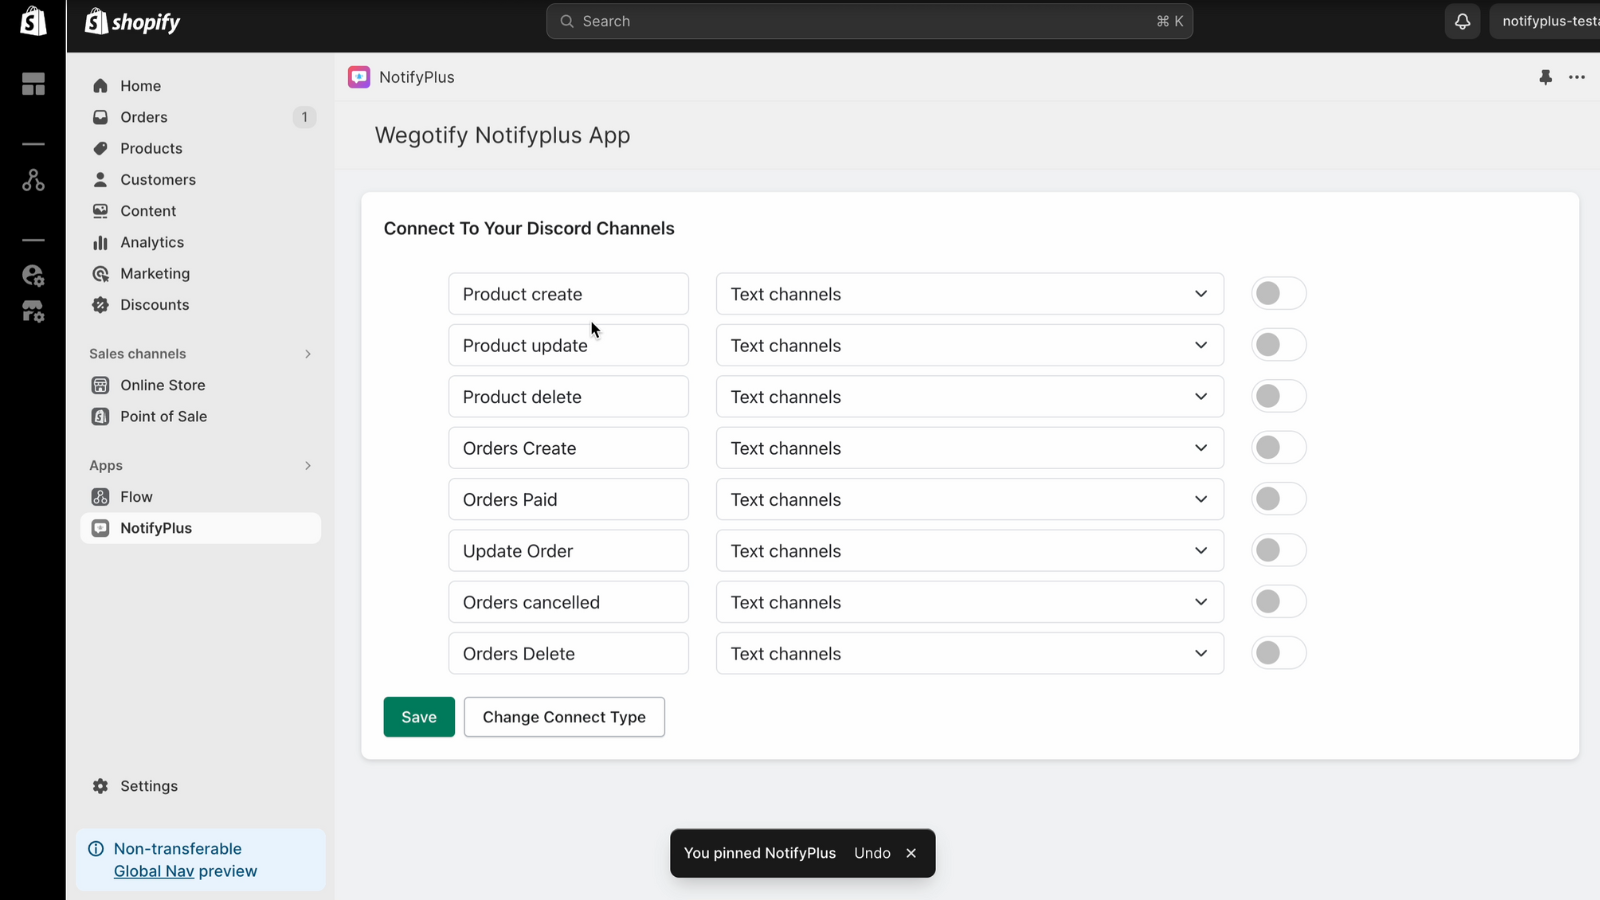Click the pin icon to unpin NotifyPlus
Image resolution: width=1600 pixels, height=900 pixels.
pos(1545,77)
